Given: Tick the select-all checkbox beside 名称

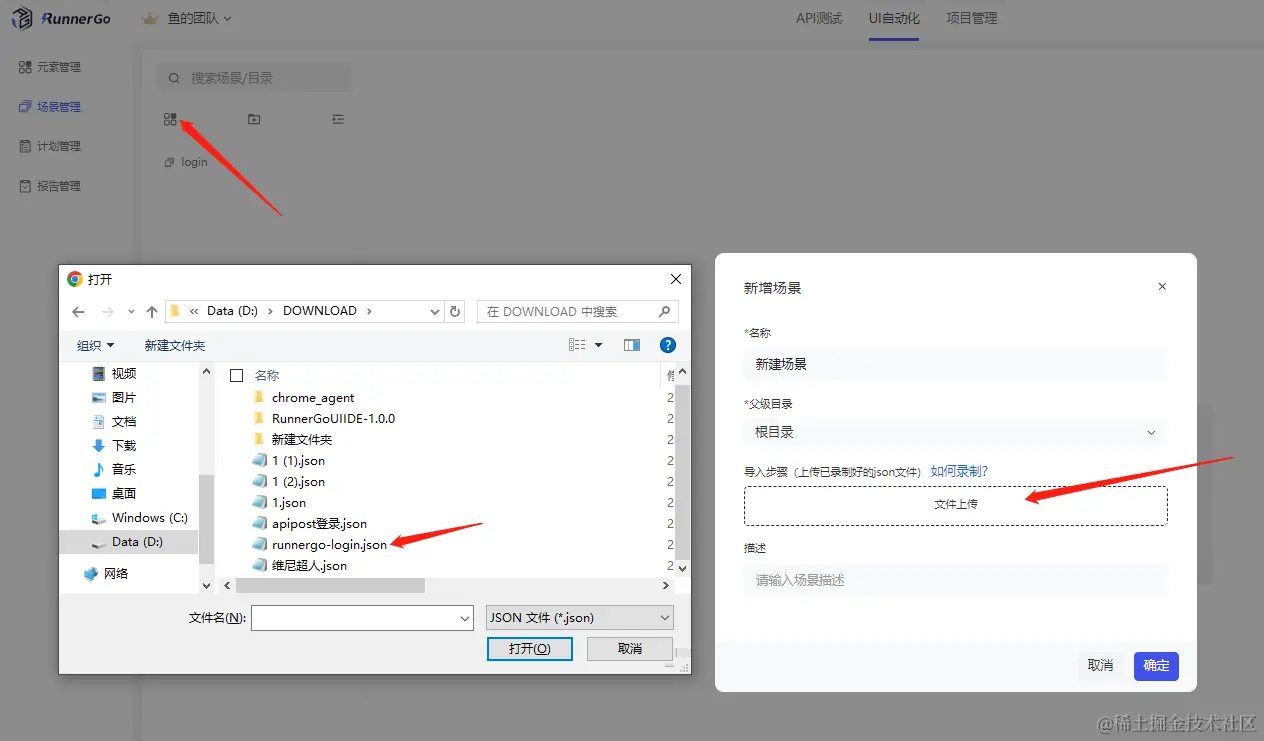Looking at the screenshot, I should click(237, 375).
